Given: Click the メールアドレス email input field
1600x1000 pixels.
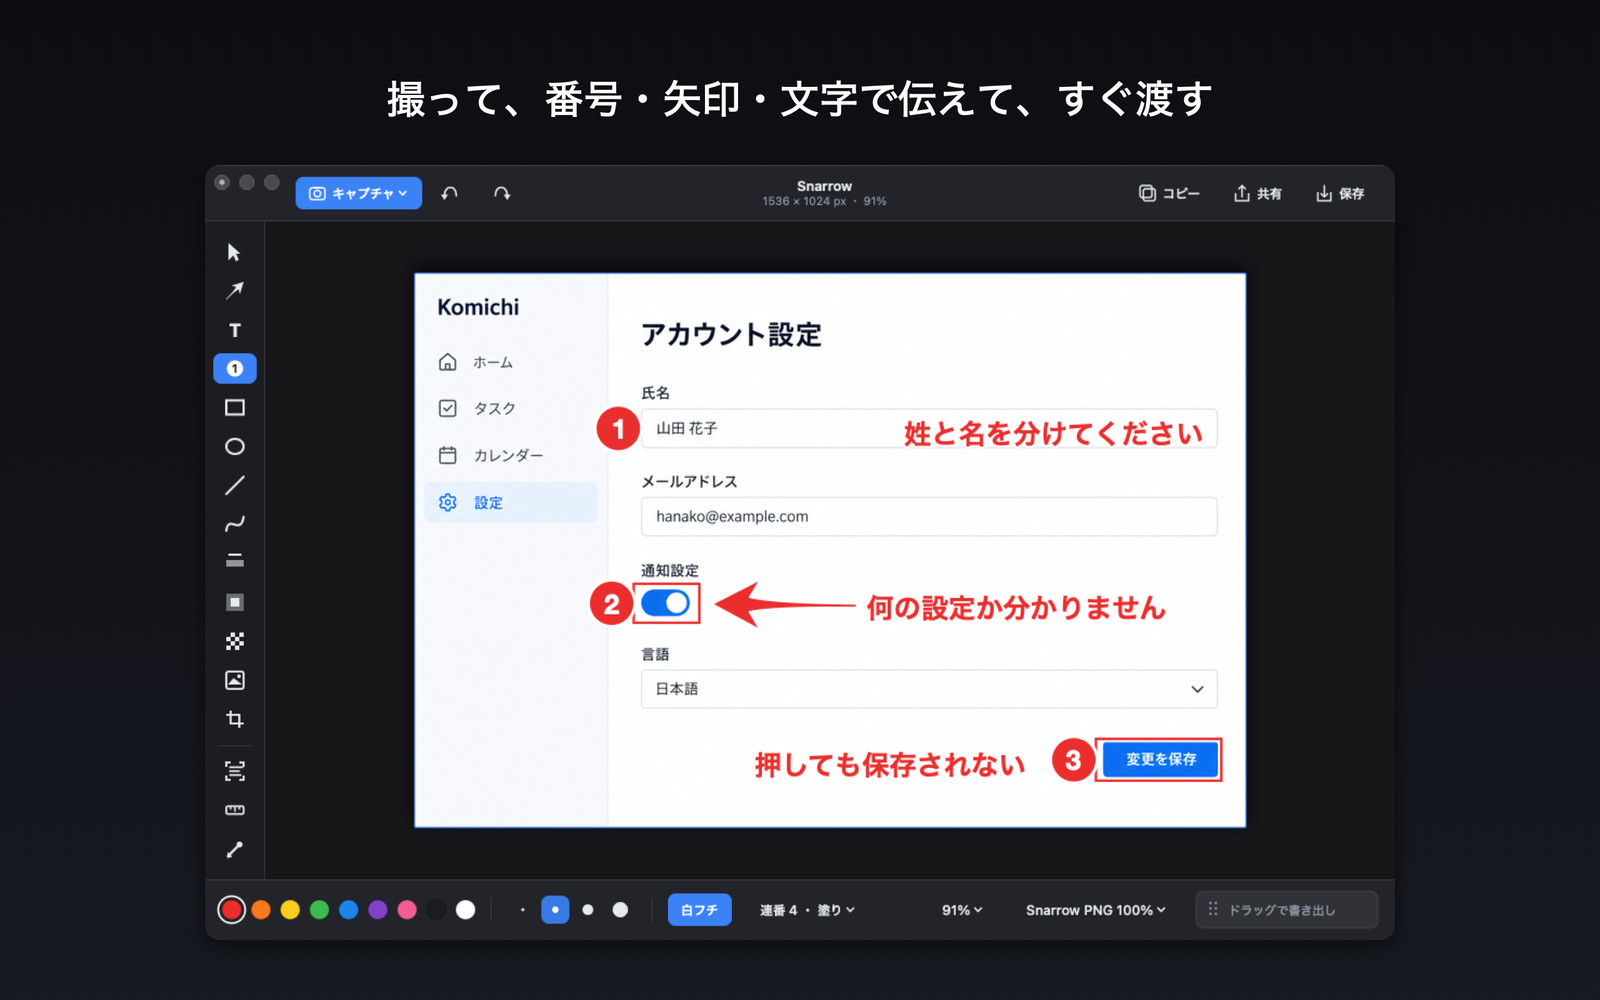Looking at the screenshot, I should click(x=929, y=516).
